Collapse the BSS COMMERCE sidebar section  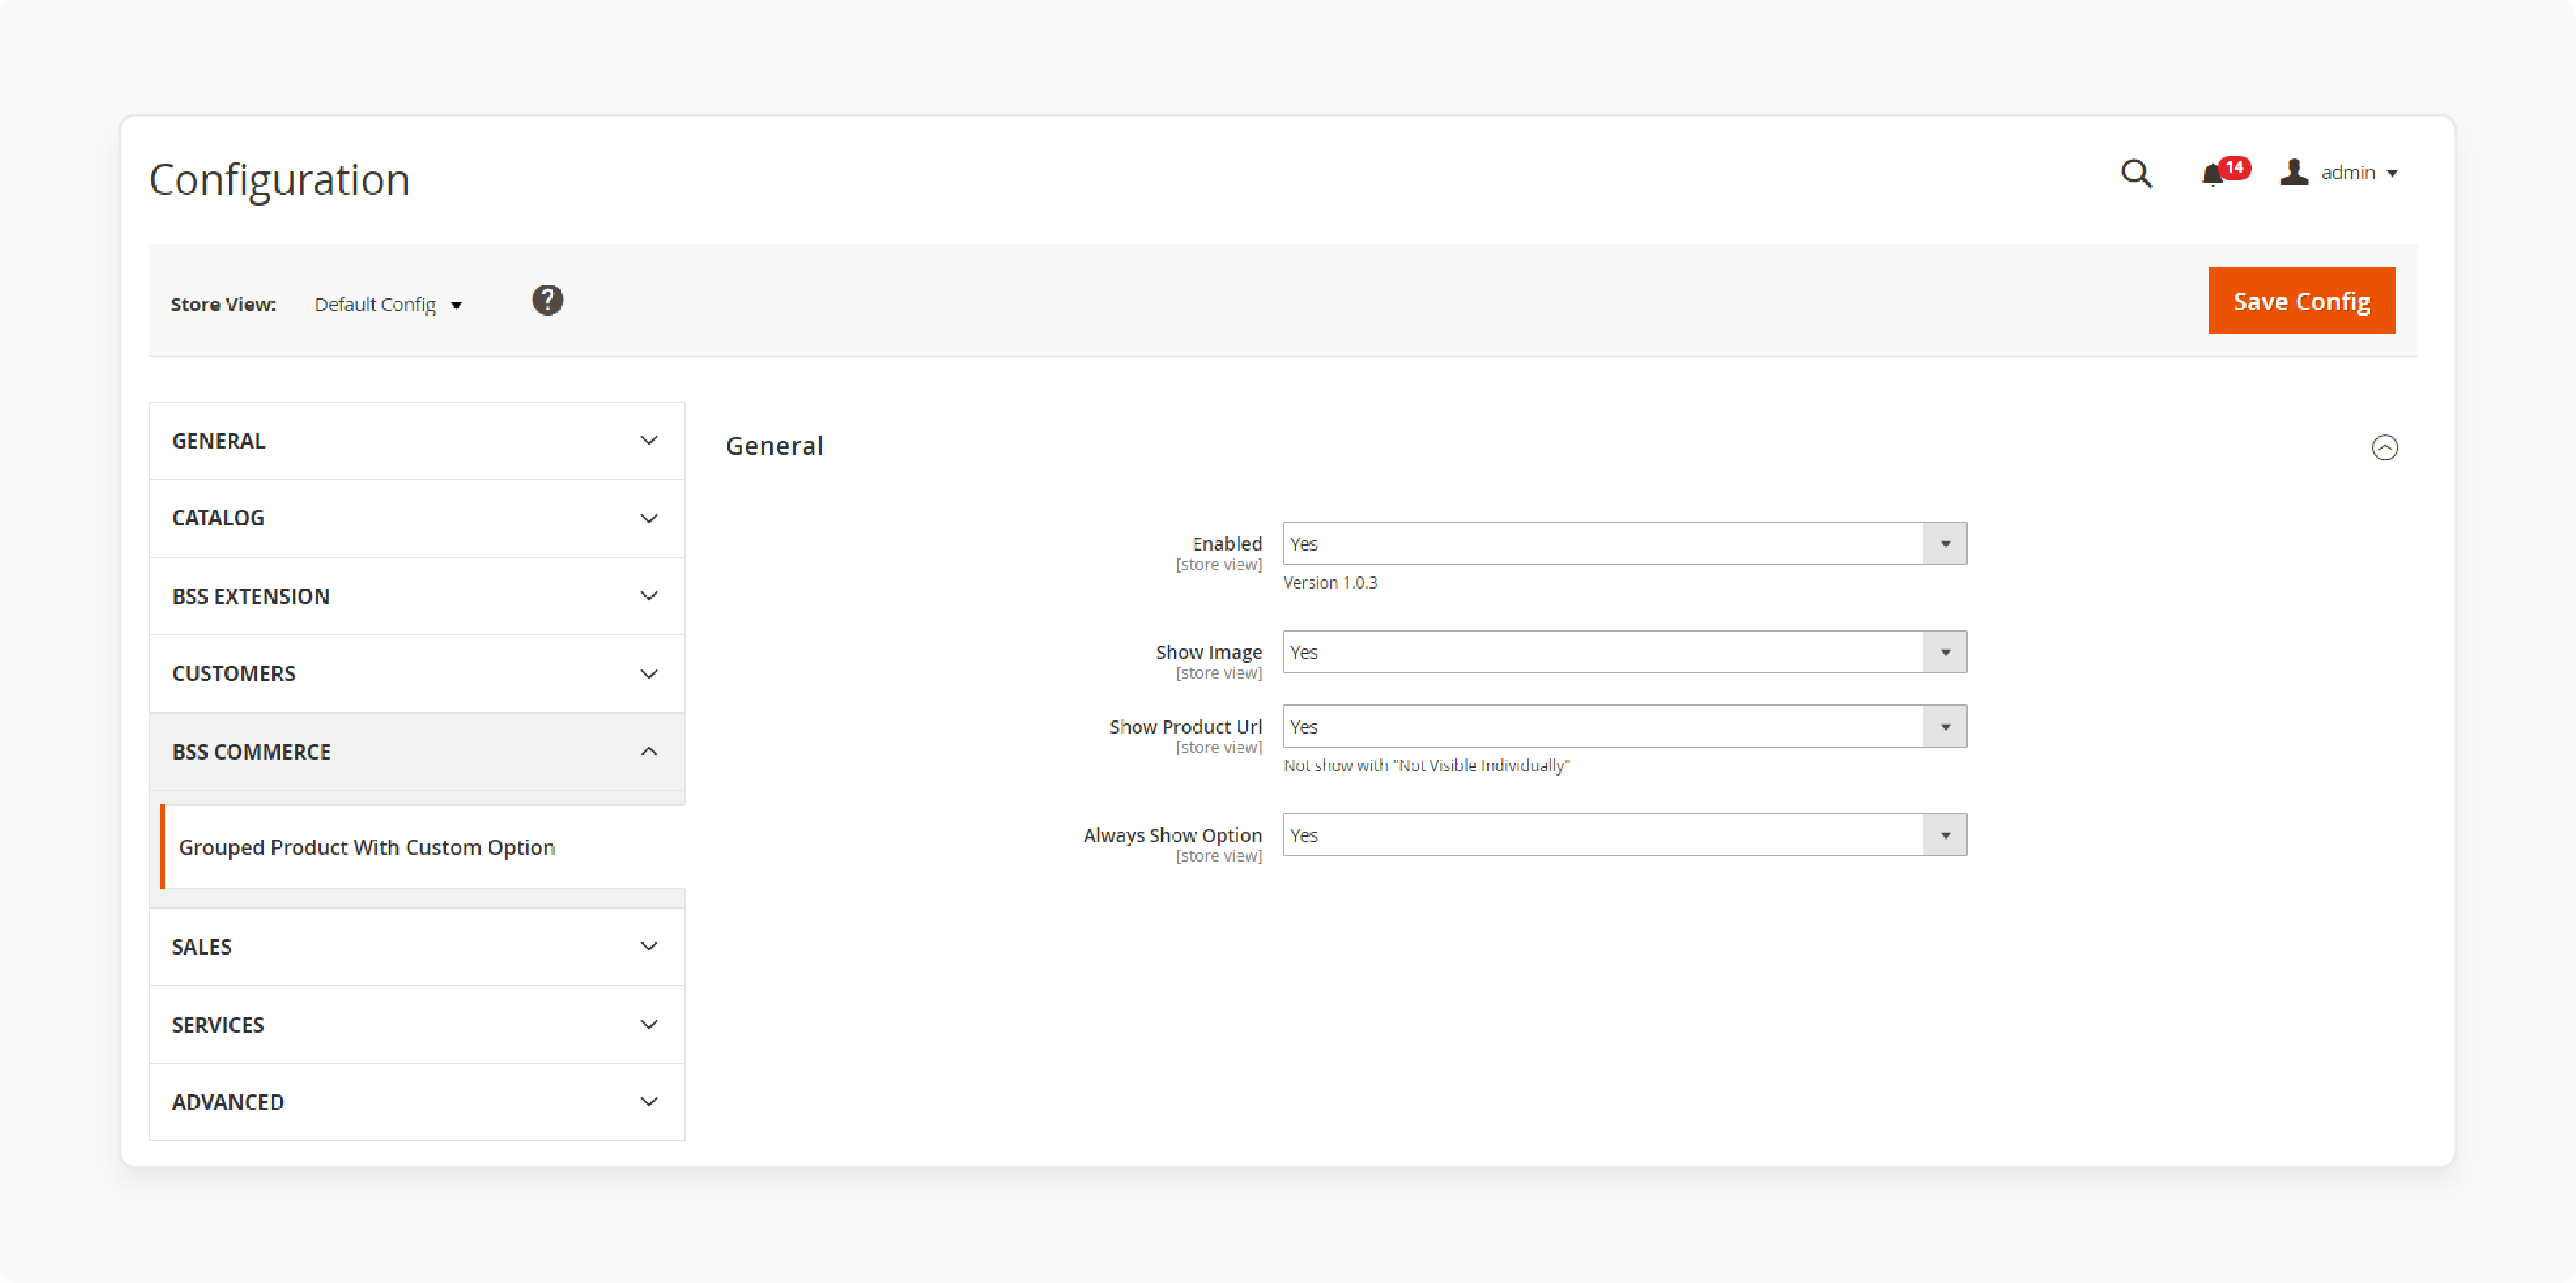click(x=417, y=752)
